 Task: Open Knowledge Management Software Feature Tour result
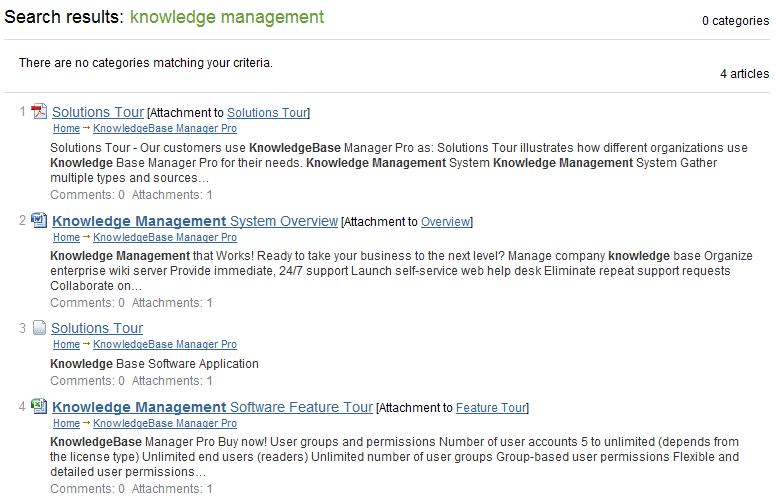click(x=212, y=407)
